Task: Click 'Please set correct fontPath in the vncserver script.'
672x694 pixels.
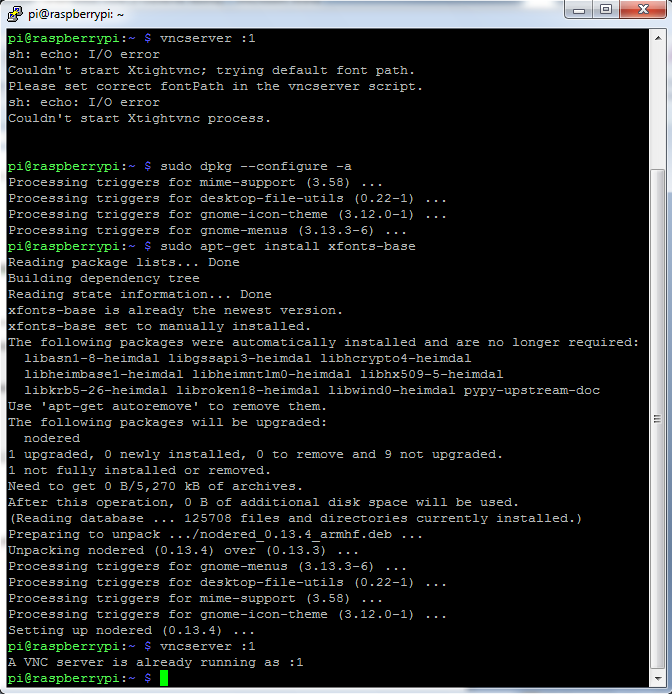Action: [215, 86]
